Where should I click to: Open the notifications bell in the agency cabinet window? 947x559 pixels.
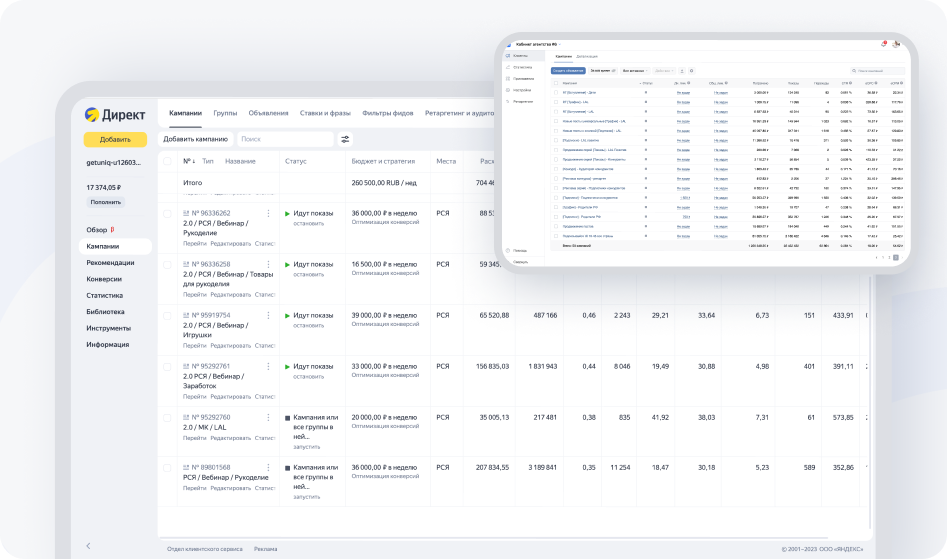(x=884, y=44)
